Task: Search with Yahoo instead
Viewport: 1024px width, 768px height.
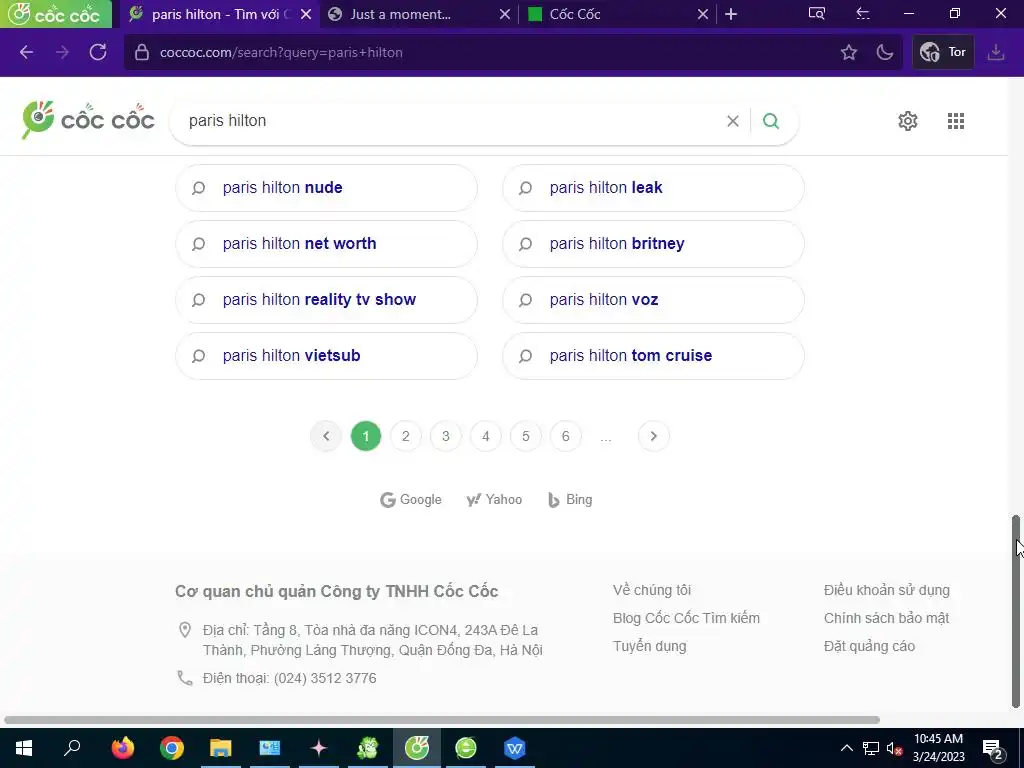Action: [494, 500]
